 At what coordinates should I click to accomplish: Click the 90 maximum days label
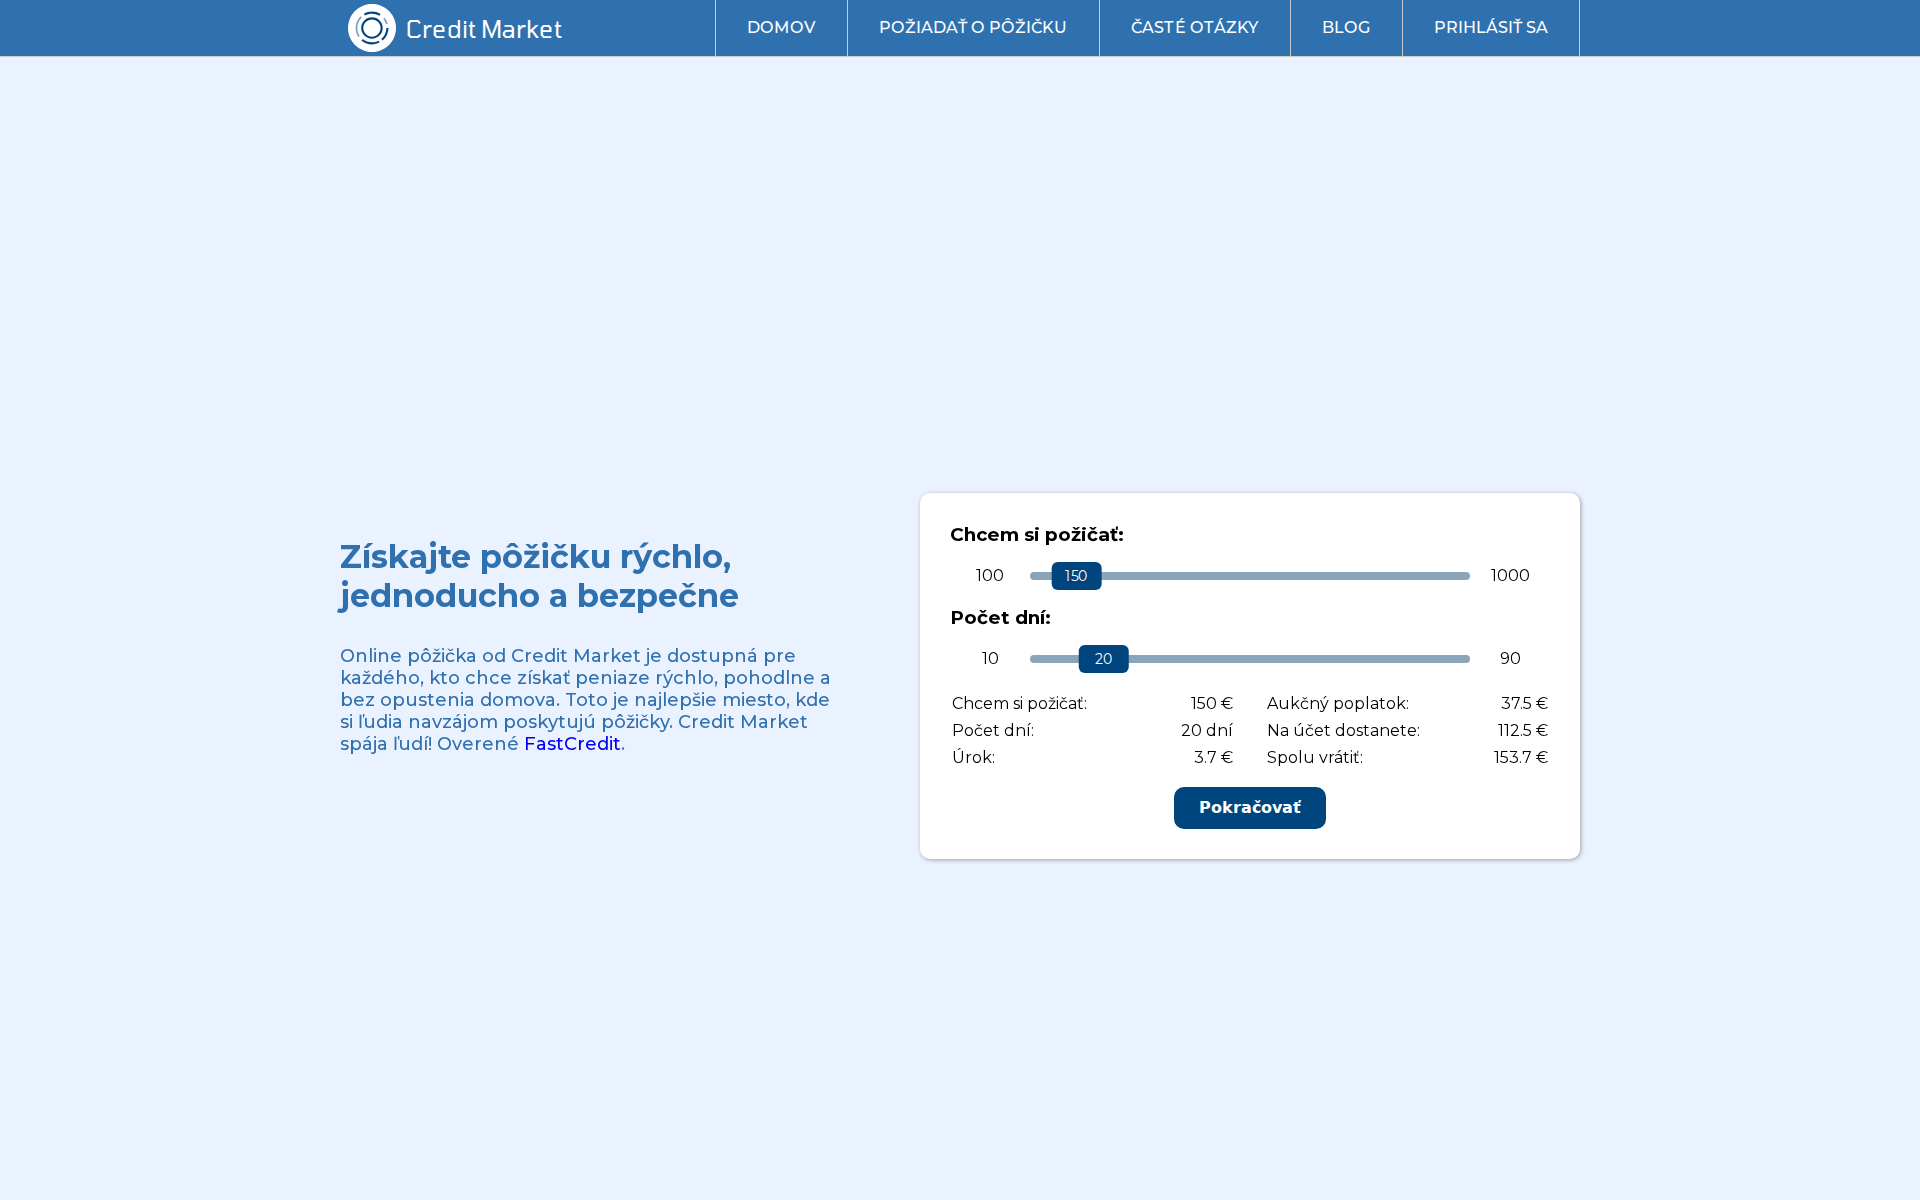[1509, 658]
